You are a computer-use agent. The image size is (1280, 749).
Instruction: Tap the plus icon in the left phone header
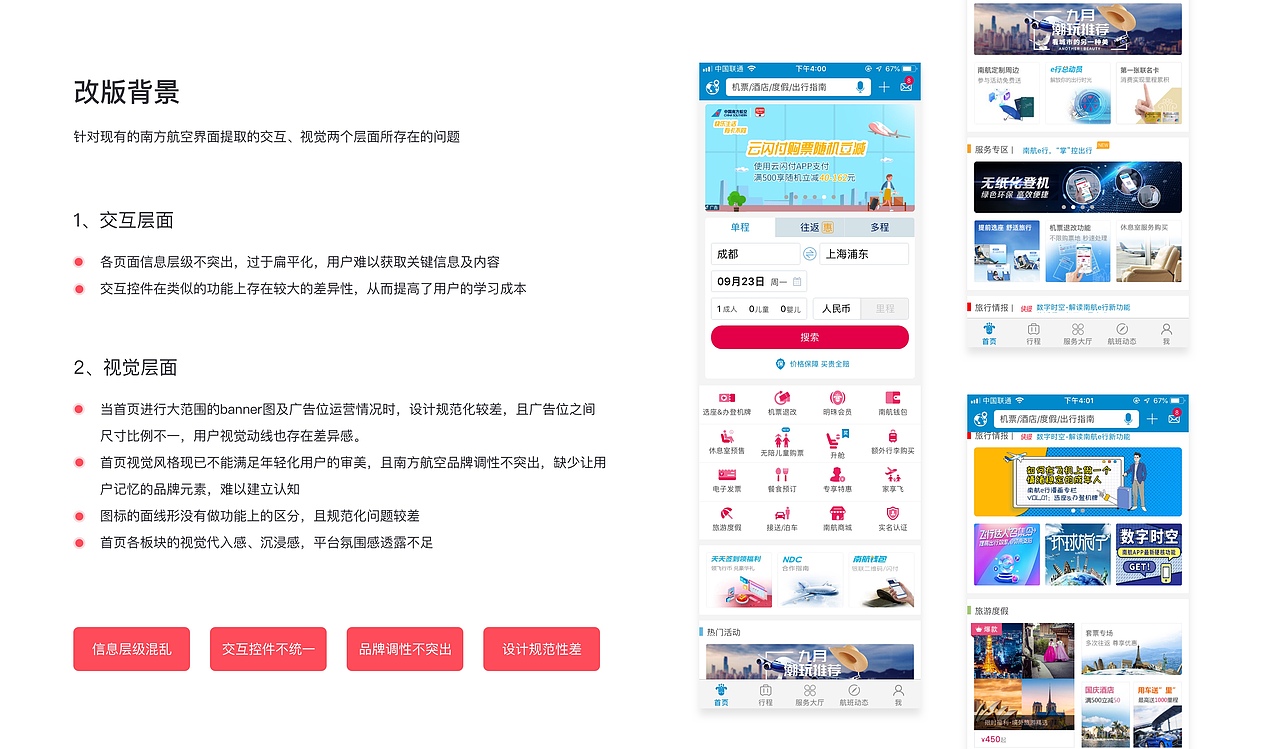(x=884, y=88)
